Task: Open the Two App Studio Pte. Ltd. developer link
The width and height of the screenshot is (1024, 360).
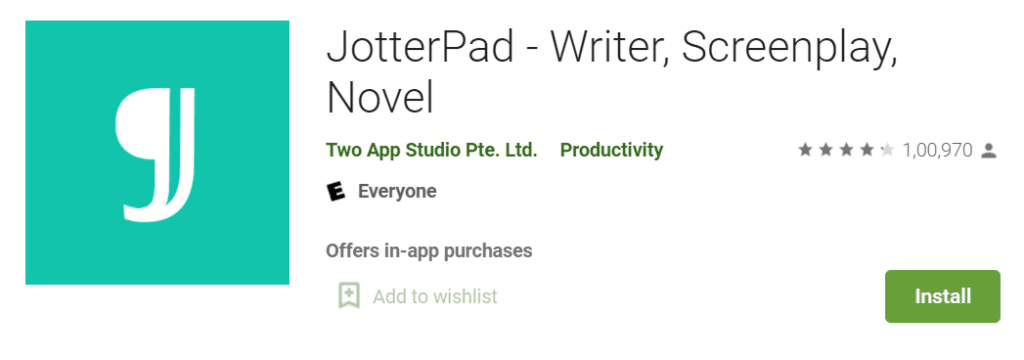Action: pyautogui.click(x=432, y=150)
